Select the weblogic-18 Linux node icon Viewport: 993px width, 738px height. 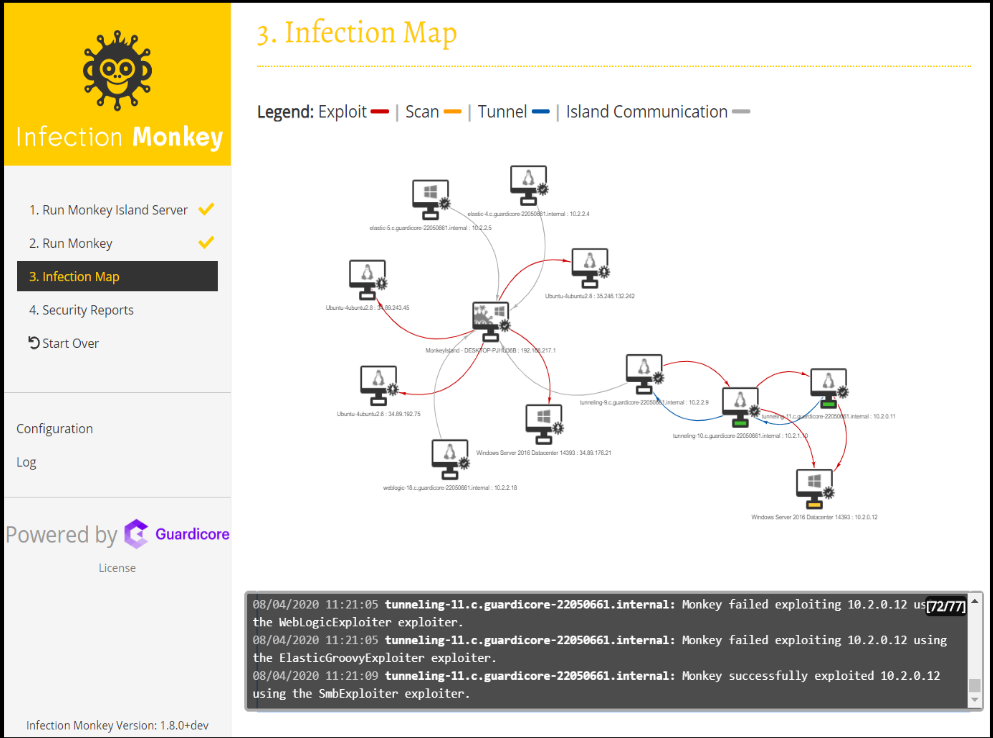click(450, 459)
